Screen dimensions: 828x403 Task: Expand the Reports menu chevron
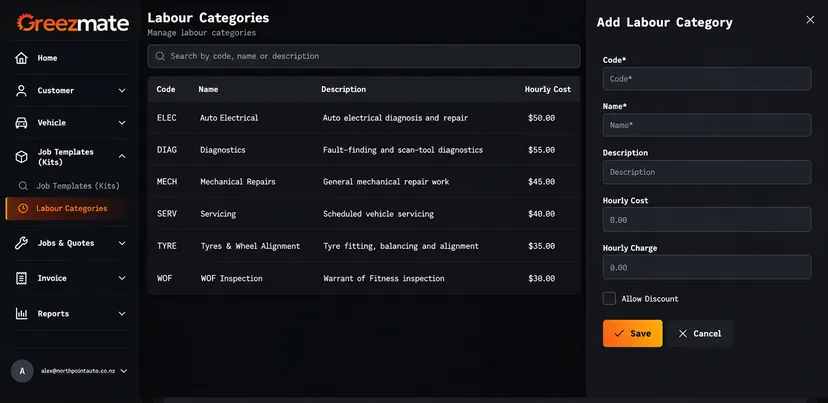[122, 313]
